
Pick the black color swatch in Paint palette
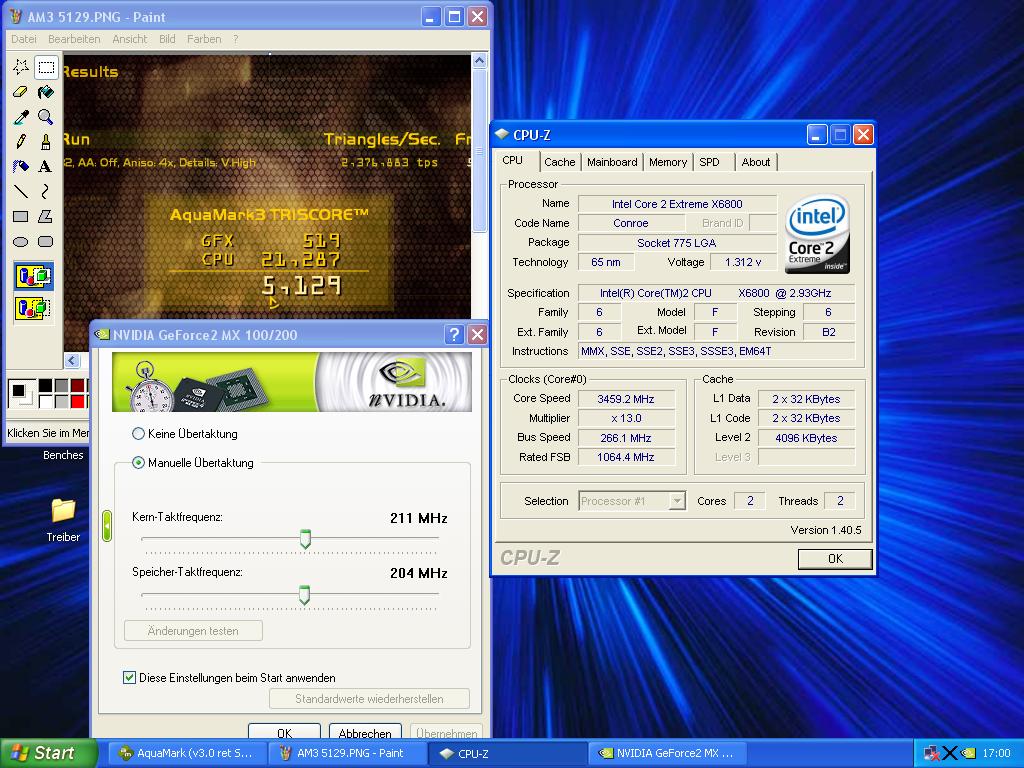point(45,385)
